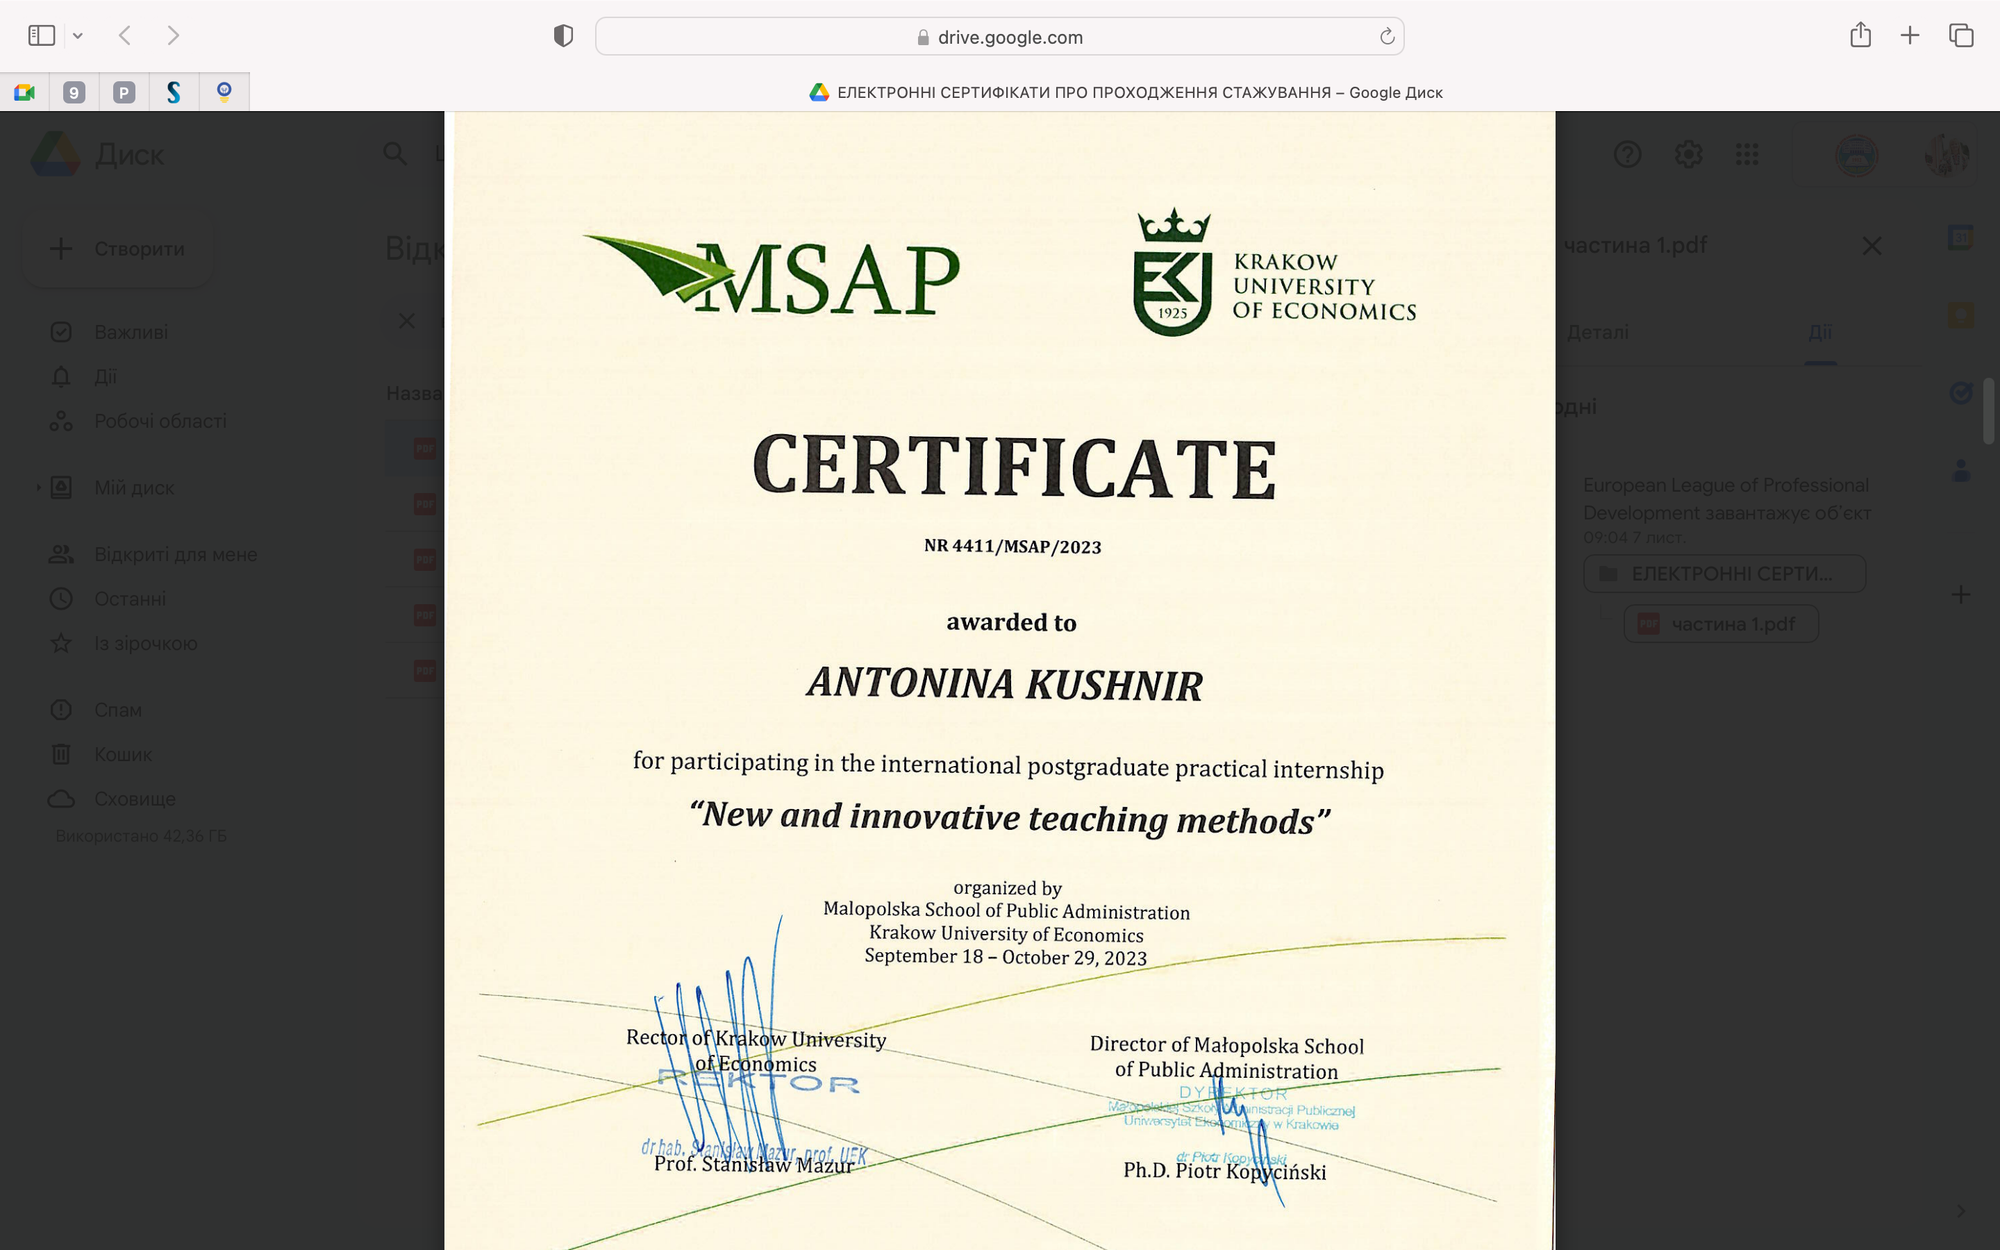
Task: Click the privacy shield icon
Action: [563, 36]
